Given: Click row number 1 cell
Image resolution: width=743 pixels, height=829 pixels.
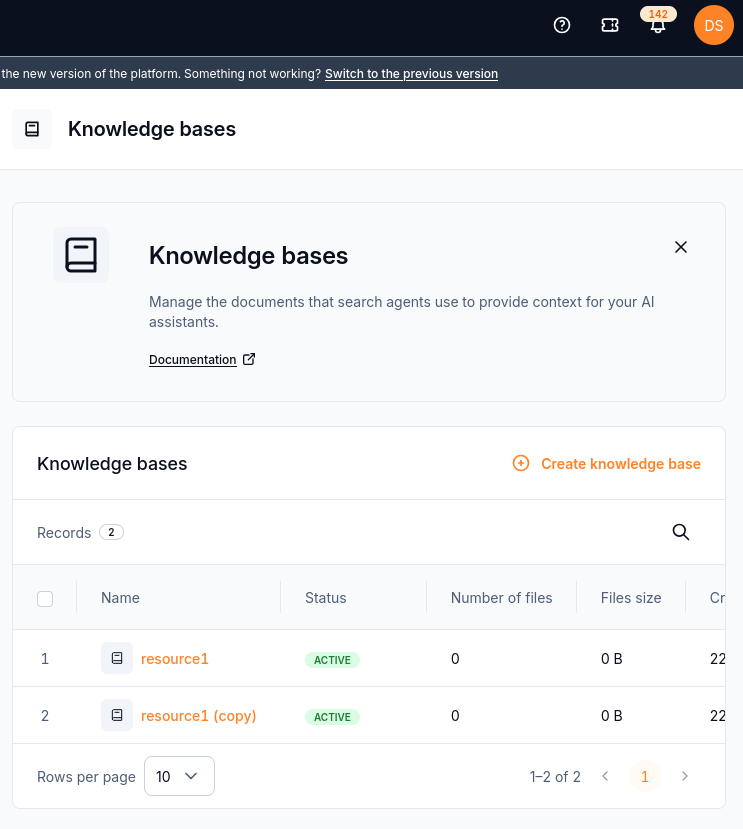Looking at the screenshot, I should (x=45, y=659).
